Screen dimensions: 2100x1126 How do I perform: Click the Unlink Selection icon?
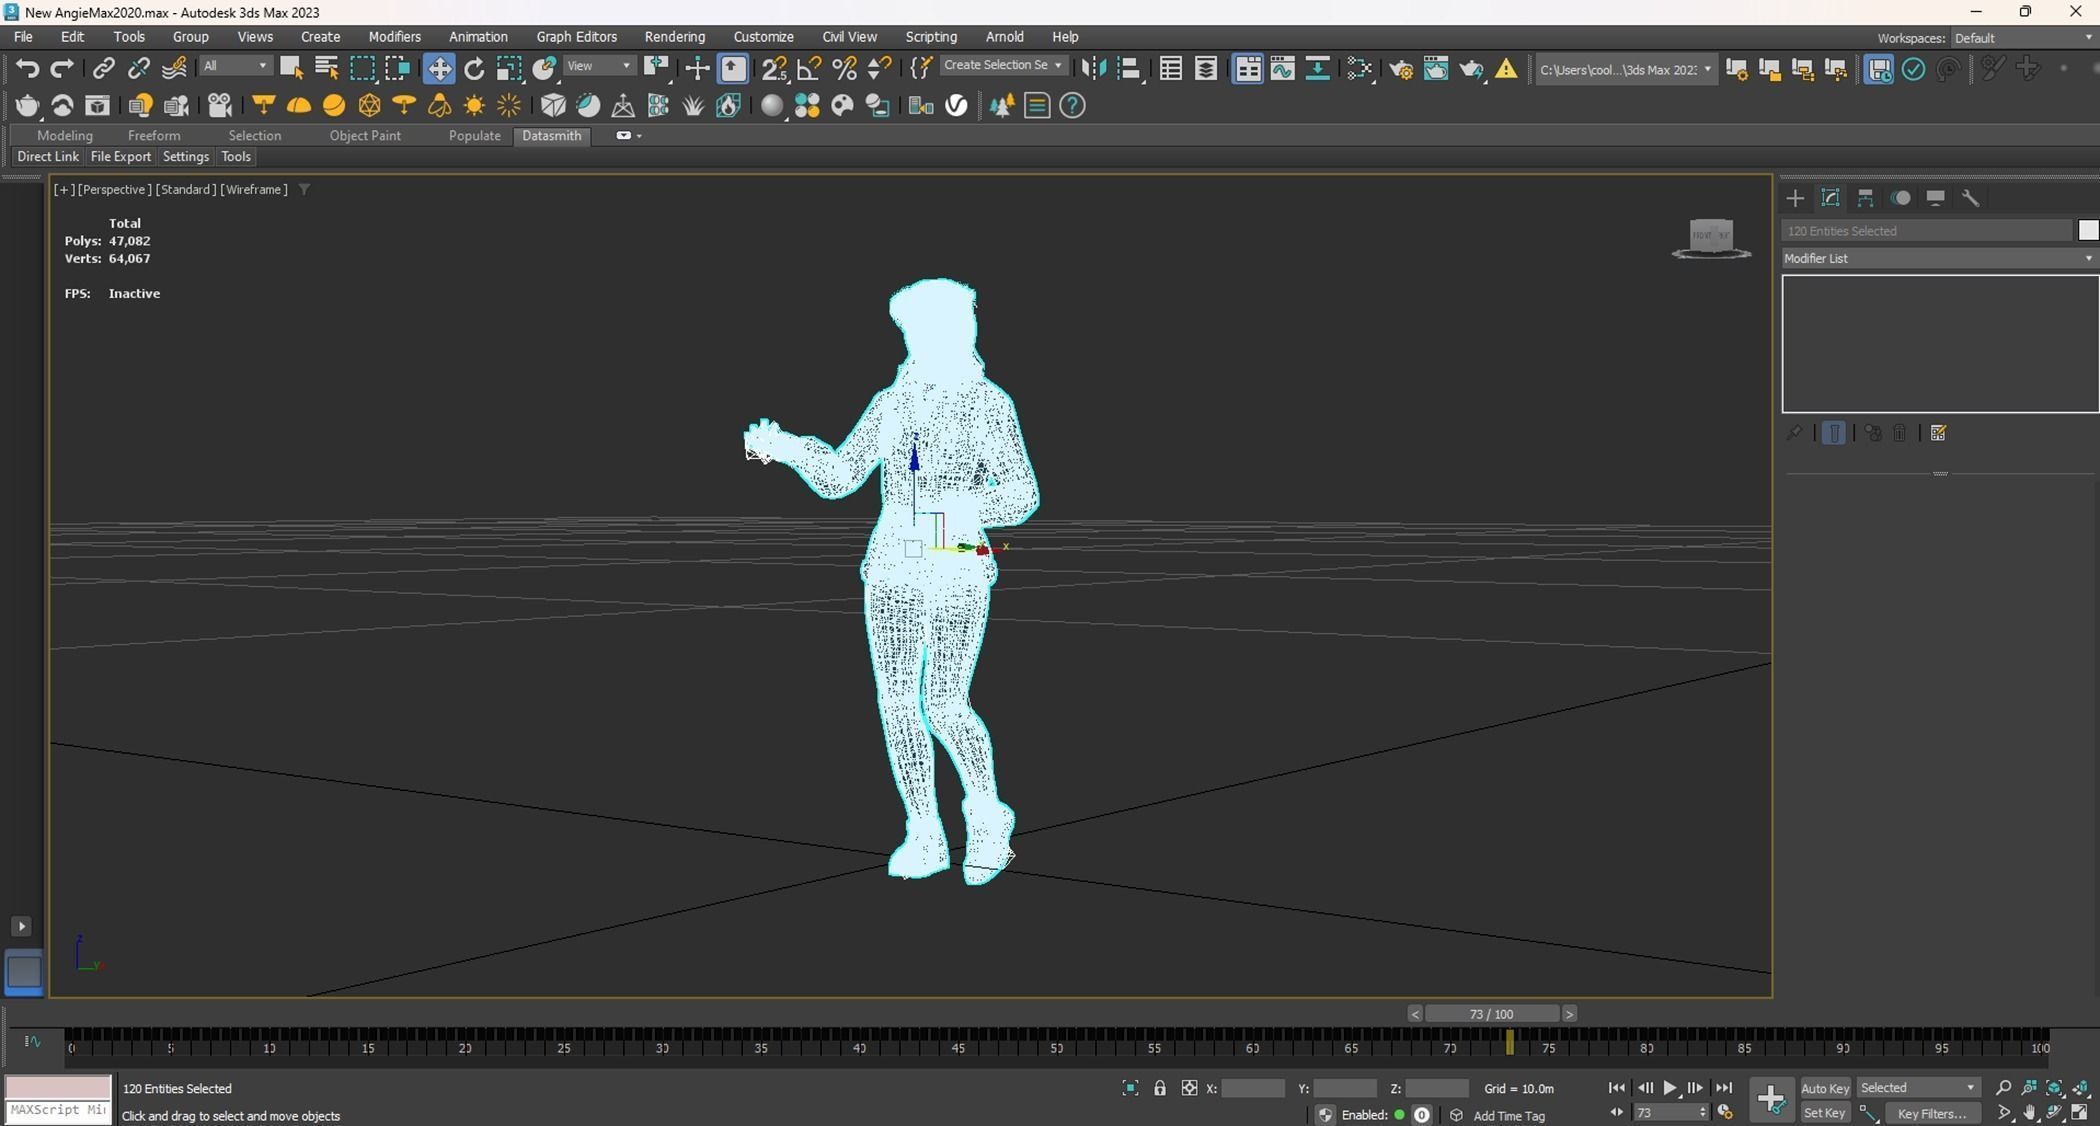tap(138, 68)
